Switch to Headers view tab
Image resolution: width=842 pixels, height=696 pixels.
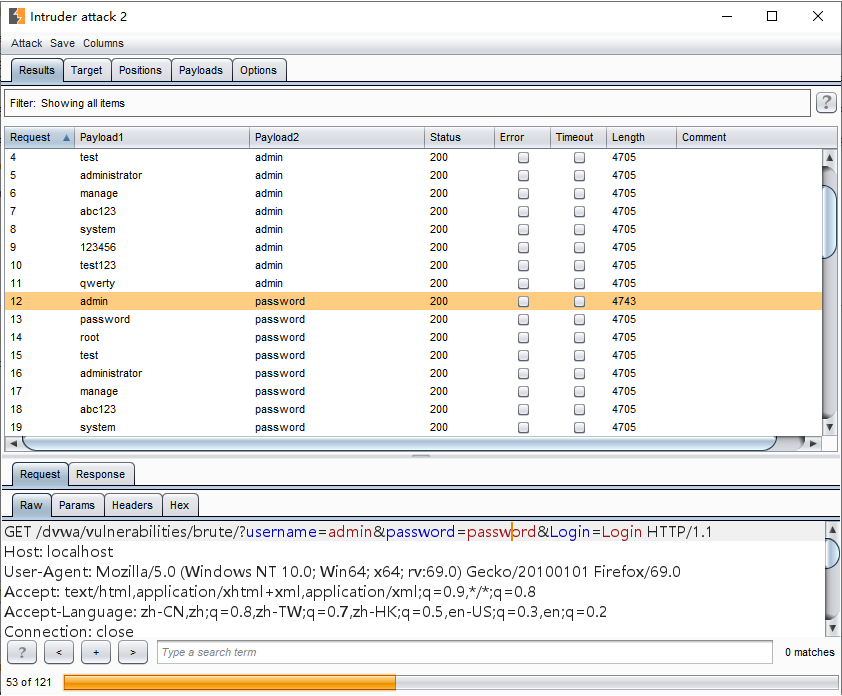point(132,505)
